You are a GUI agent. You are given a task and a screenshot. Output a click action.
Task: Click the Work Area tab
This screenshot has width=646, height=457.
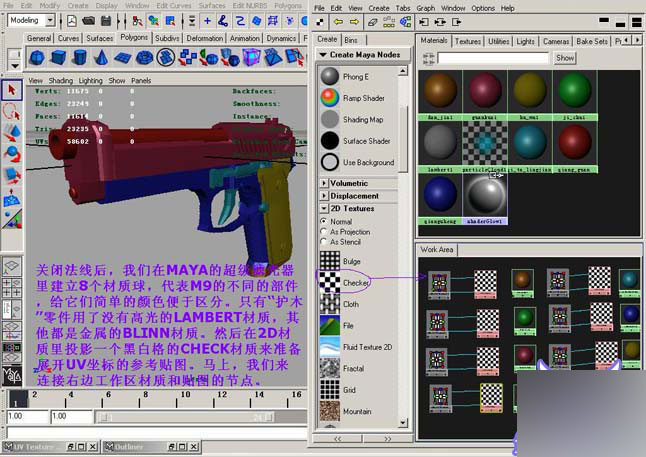[x=437, y=249]
